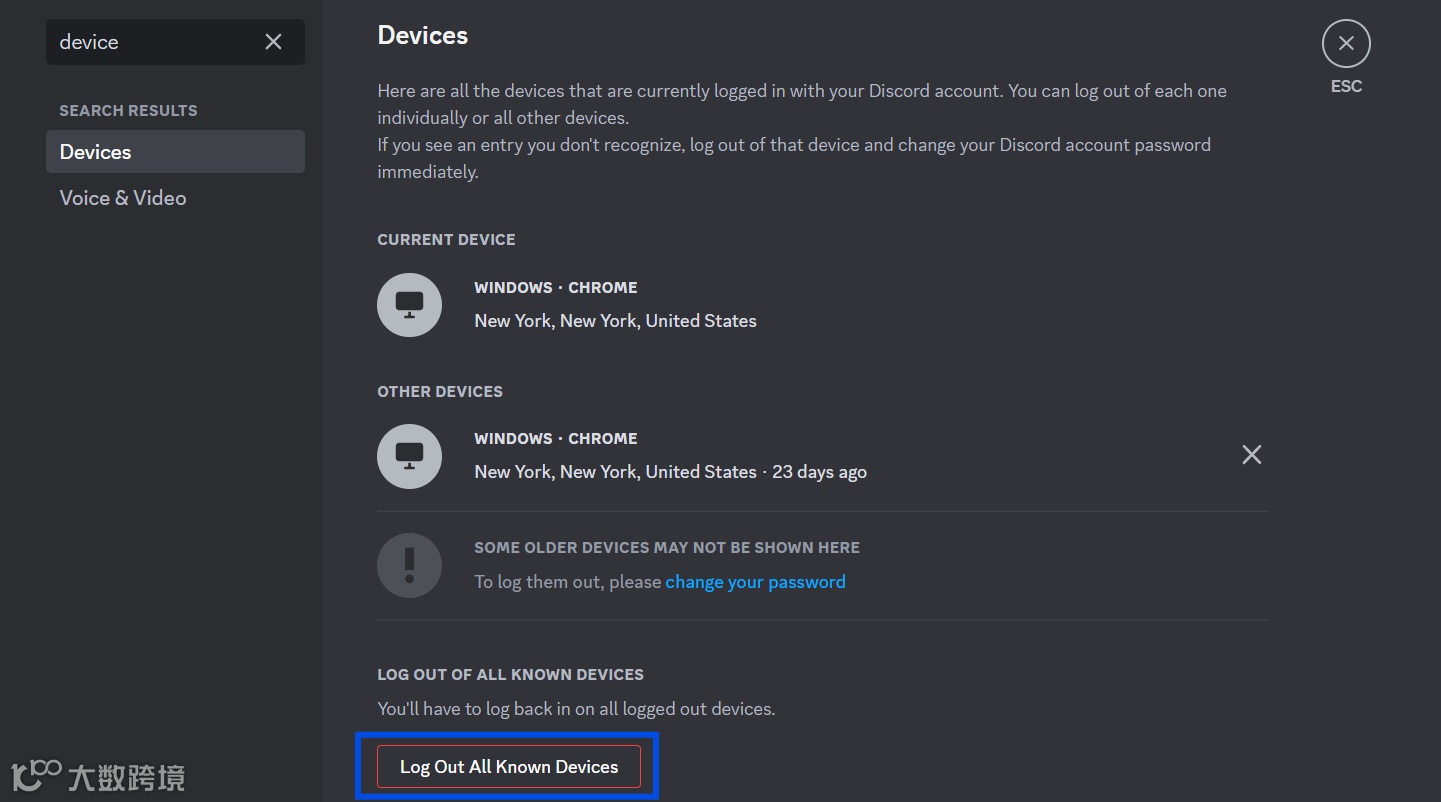This screenshot has width=1441, height=802.
Task: Select Devices in the search results
Action: [175, 152]
